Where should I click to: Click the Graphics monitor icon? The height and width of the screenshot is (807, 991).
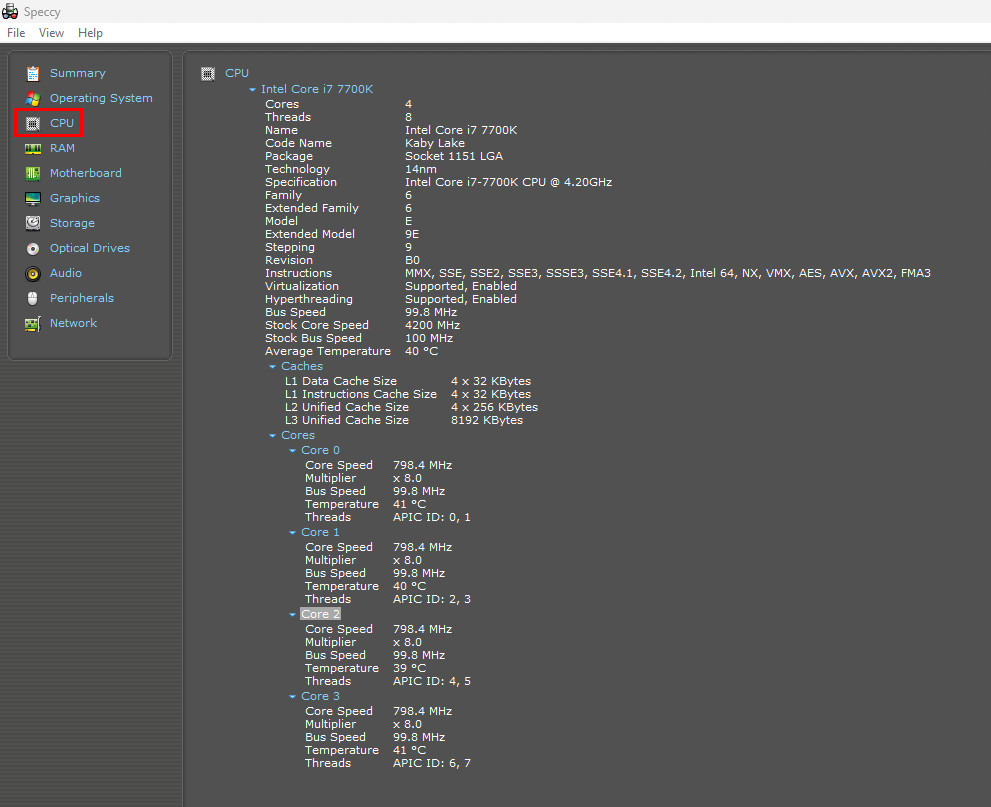[33, 198]
